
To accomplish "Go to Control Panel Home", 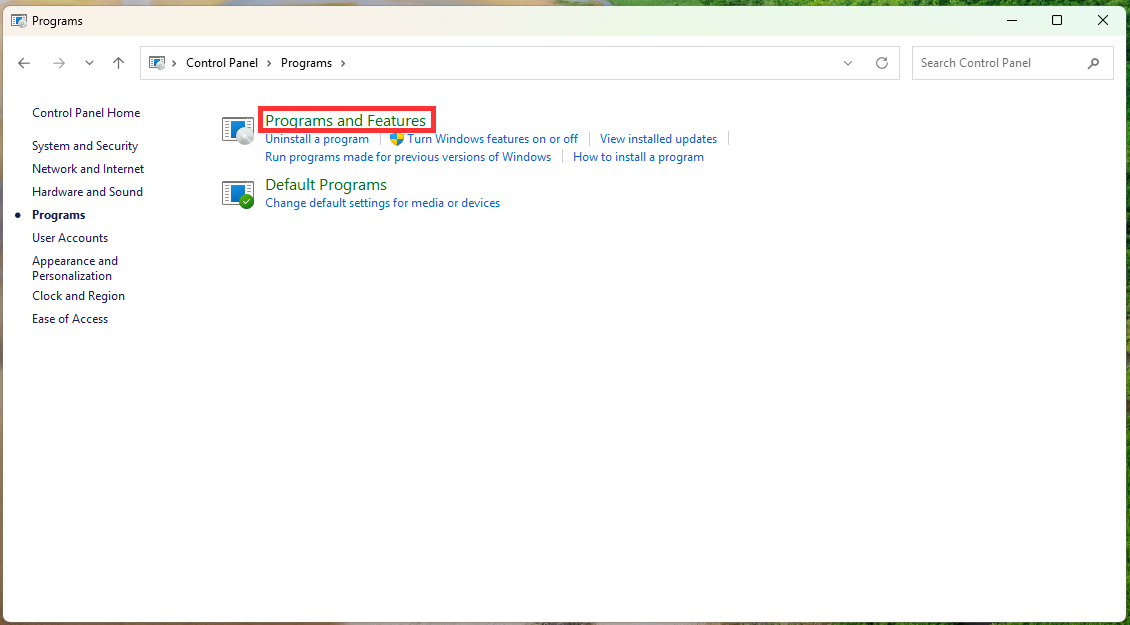I will [x=86, y=113].
